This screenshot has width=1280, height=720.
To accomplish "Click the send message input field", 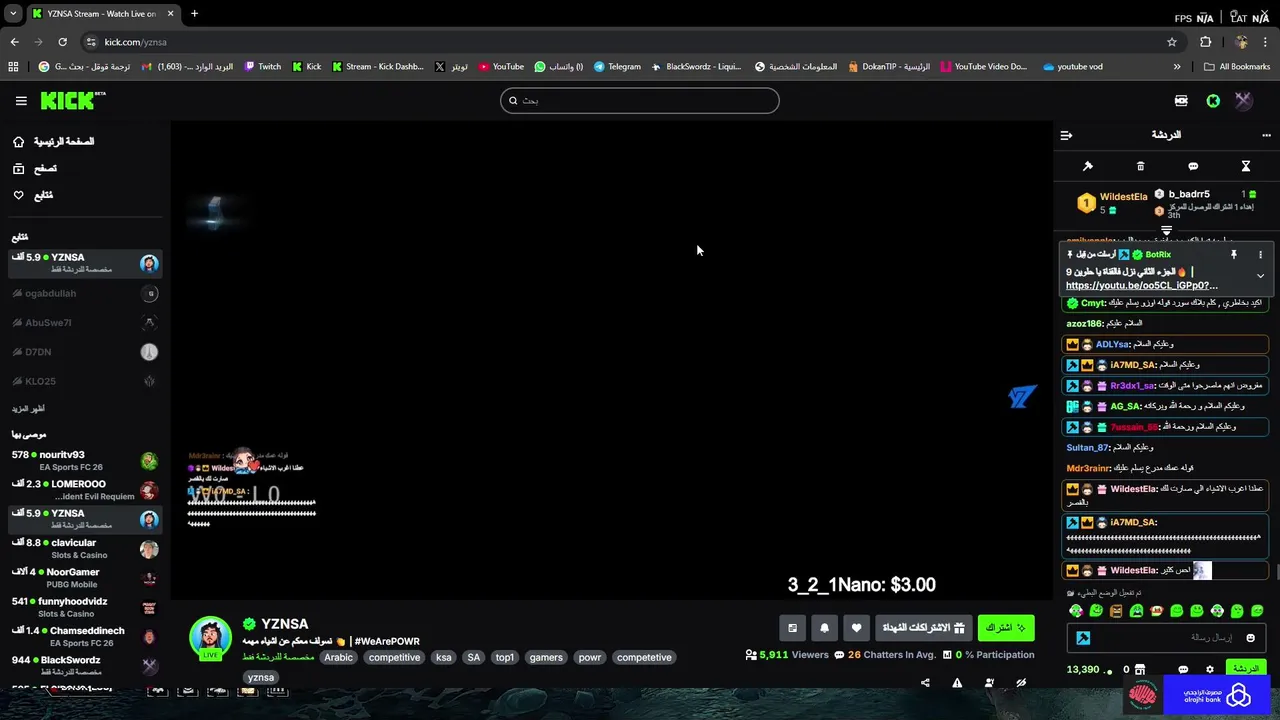I will click(1167, 637).
